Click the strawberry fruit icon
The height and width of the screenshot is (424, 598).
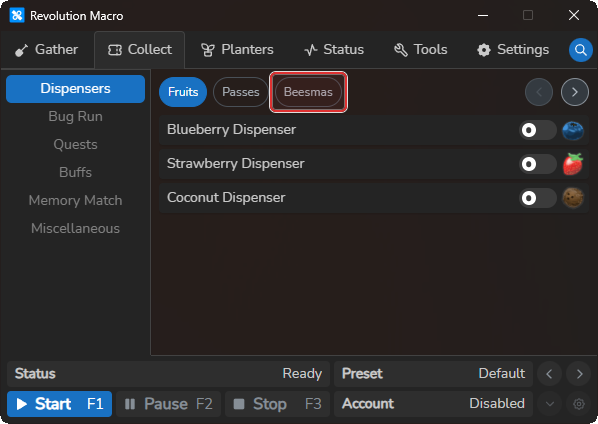[x=573, y=164]
